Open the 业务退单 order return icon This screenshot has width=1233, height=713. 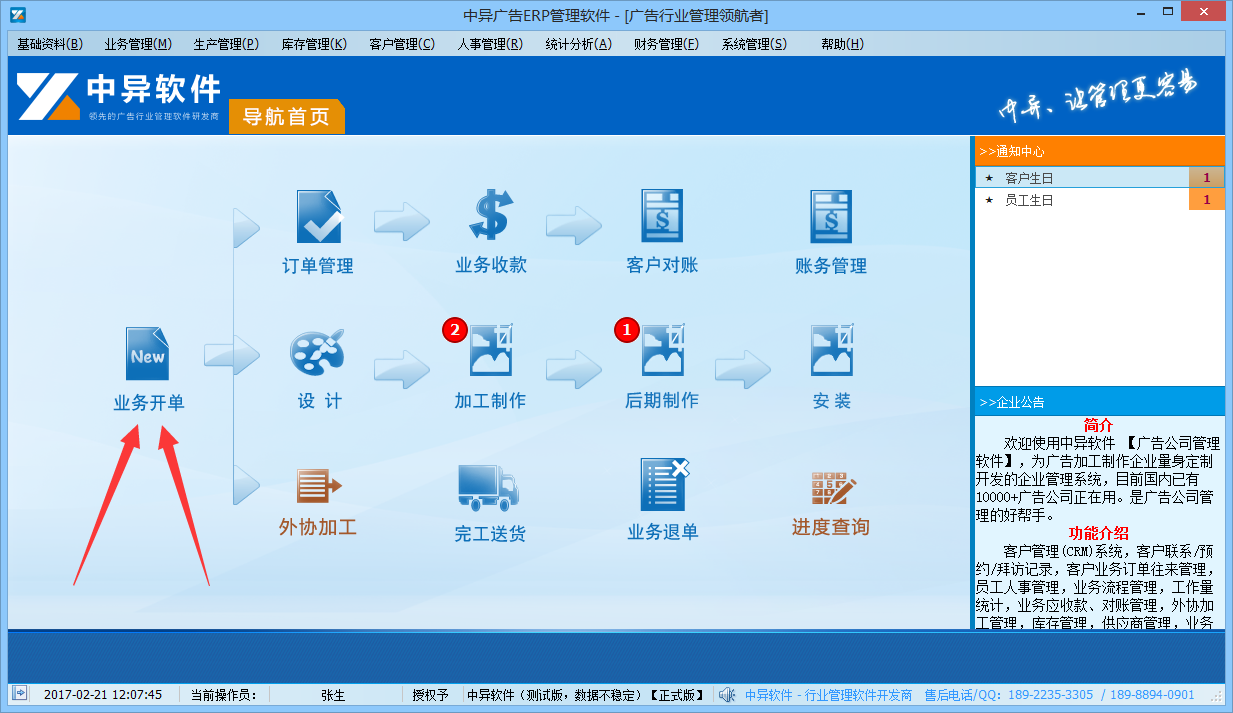coord(664,485)
